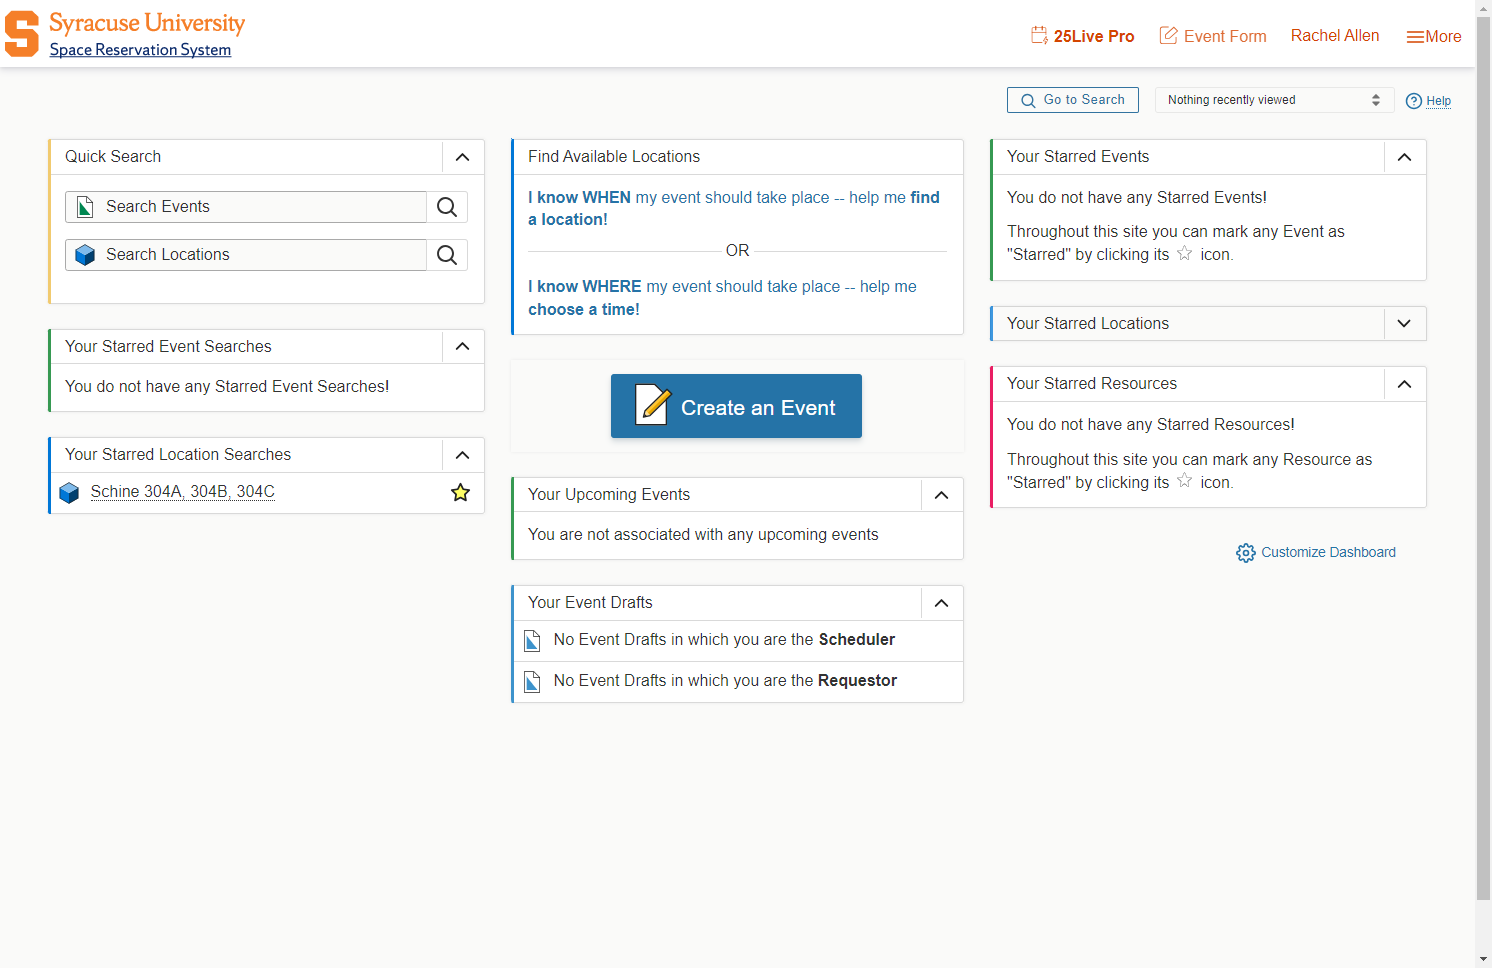Click the 25Live Pro calendar icon
The width and height of the screenshot is (1492, 968).
coord(1040,35)
